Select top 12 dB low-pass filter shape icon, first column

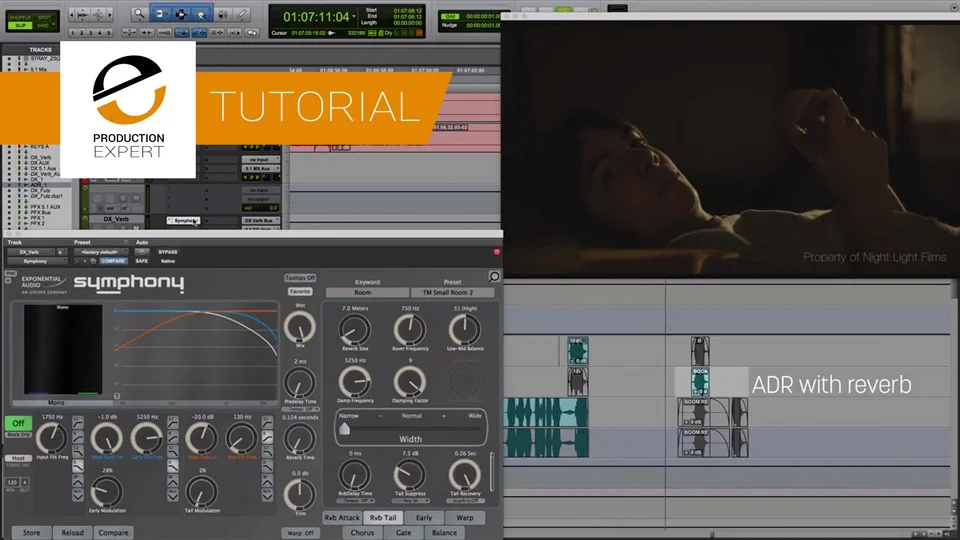78,422
